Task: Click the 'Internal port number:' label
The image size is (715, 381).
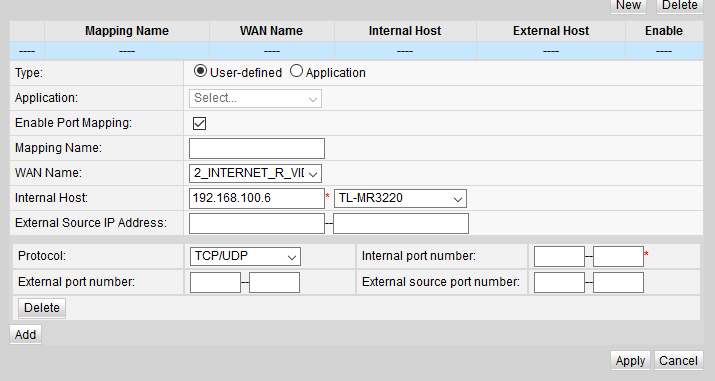Action: coord(419,256)
